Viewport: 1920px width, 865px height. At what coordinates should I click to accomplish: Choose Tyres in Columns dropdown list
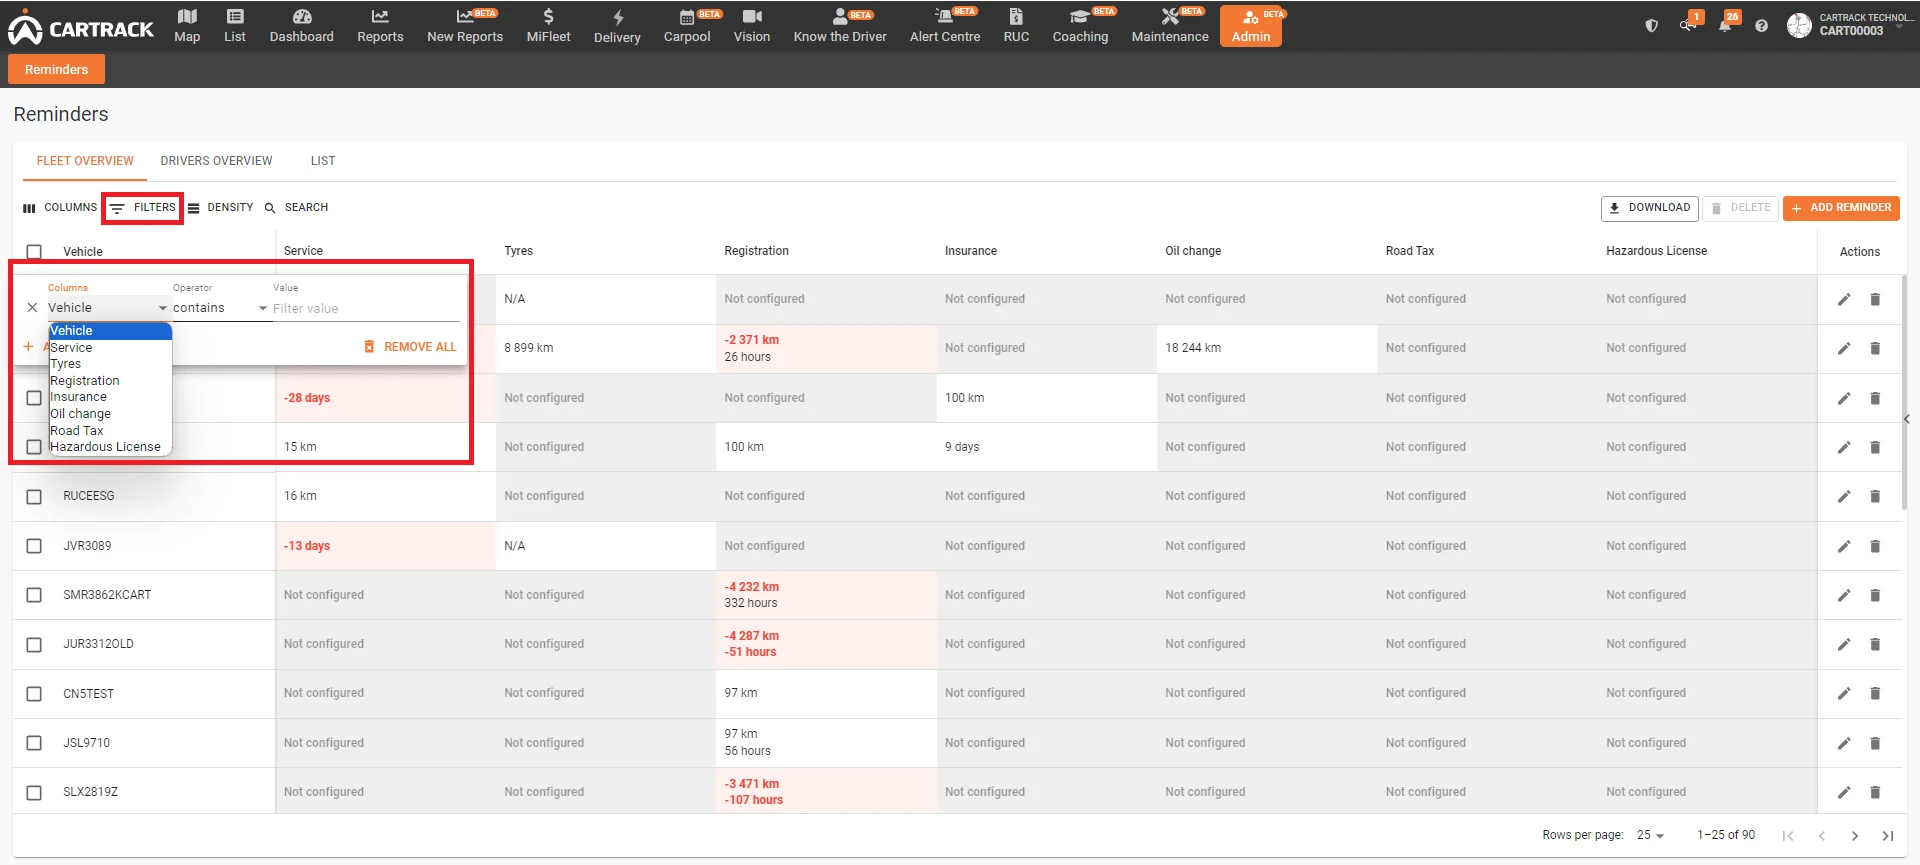point(110,364)
